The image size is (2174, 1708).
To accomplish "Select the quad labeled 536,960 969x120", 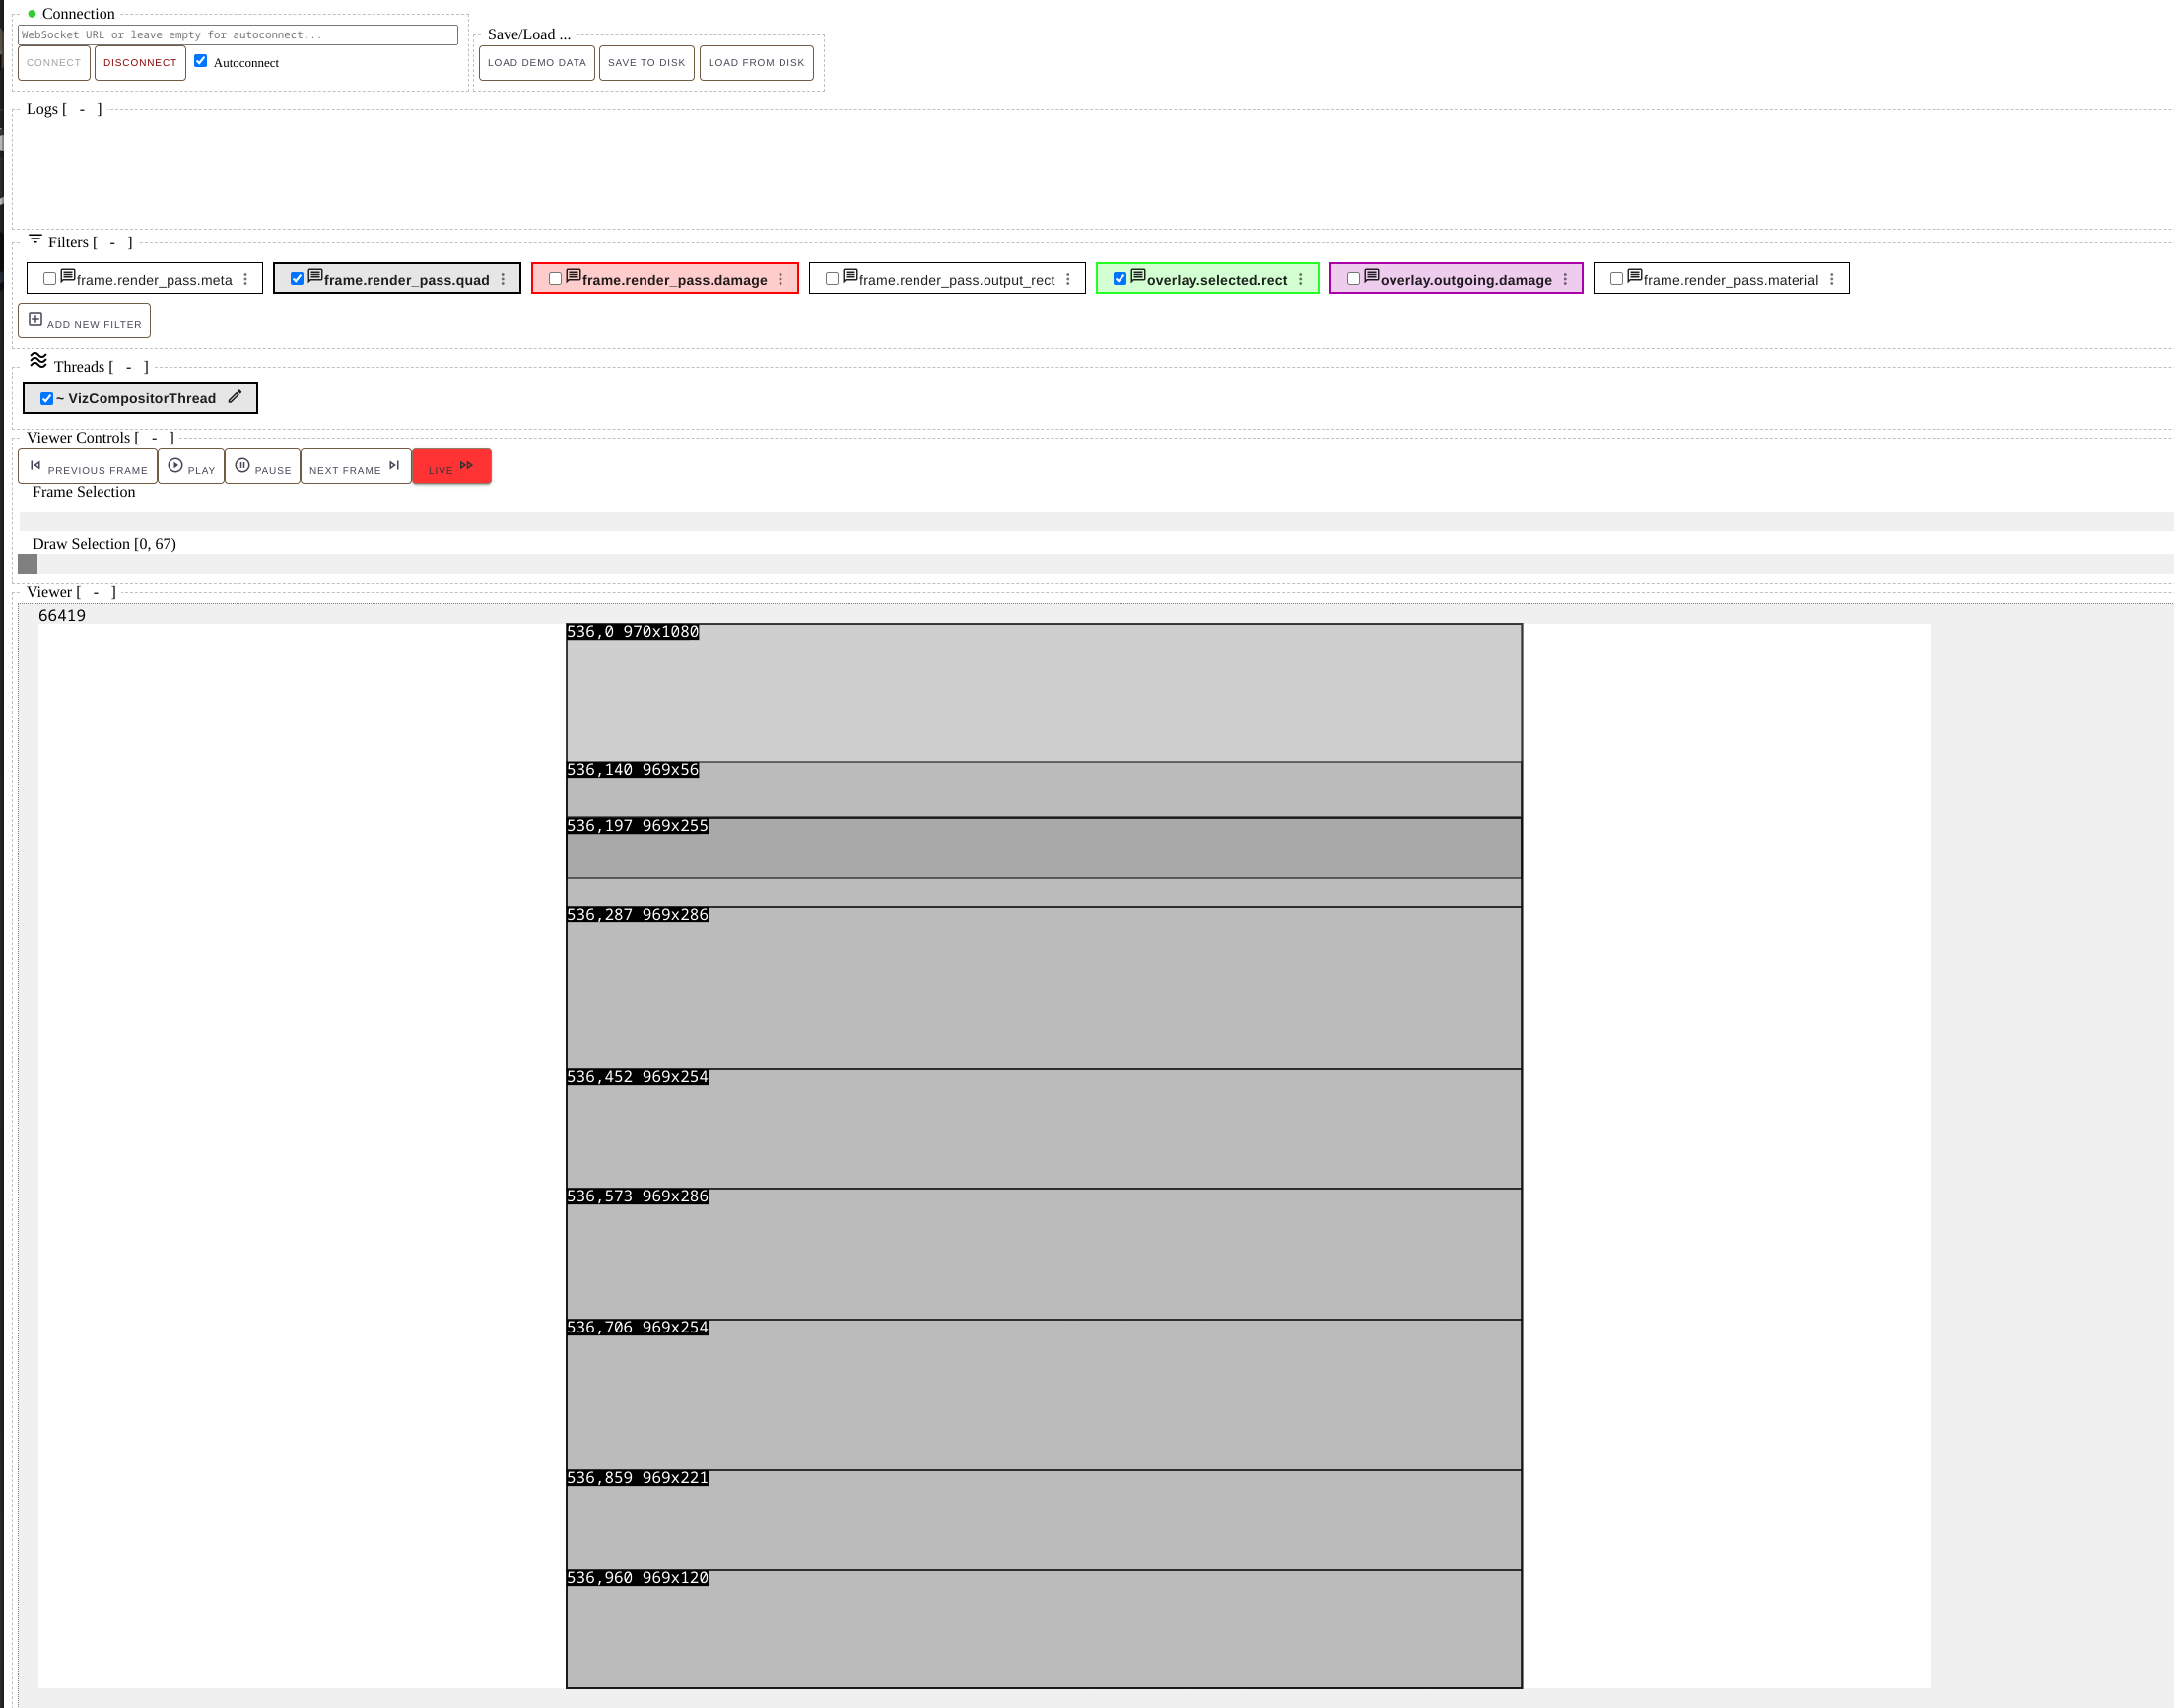I will coord(1044,1629).
